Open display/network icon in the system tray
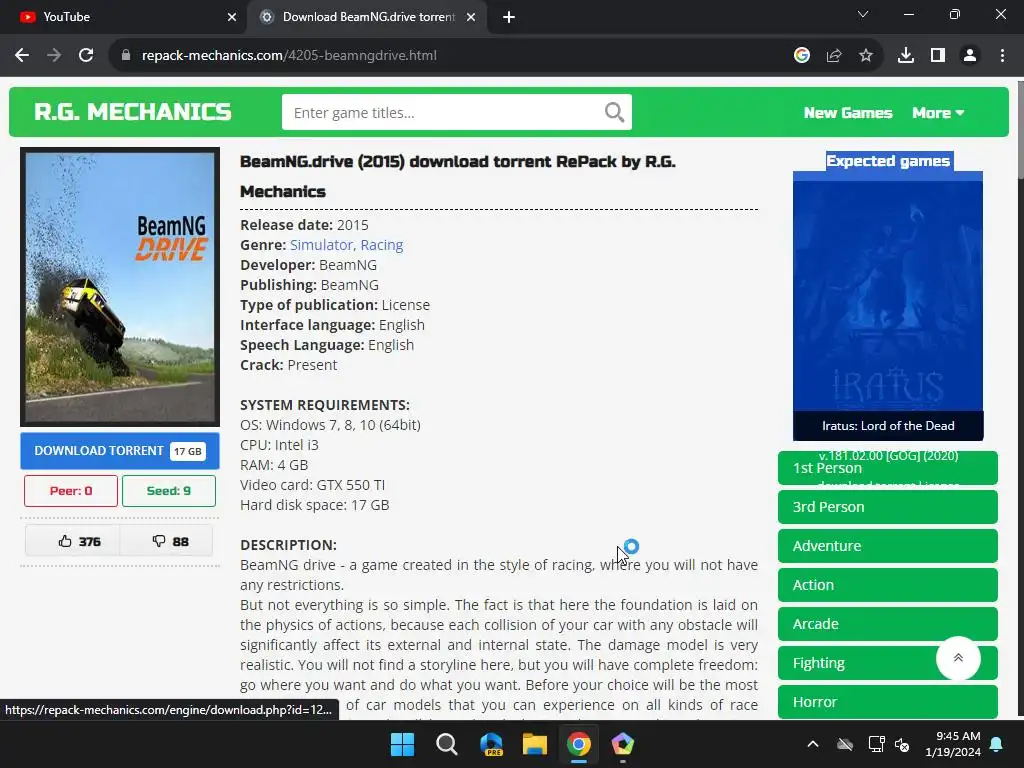The height and width of the screenshot is (768, 1024). pos(876,744)
